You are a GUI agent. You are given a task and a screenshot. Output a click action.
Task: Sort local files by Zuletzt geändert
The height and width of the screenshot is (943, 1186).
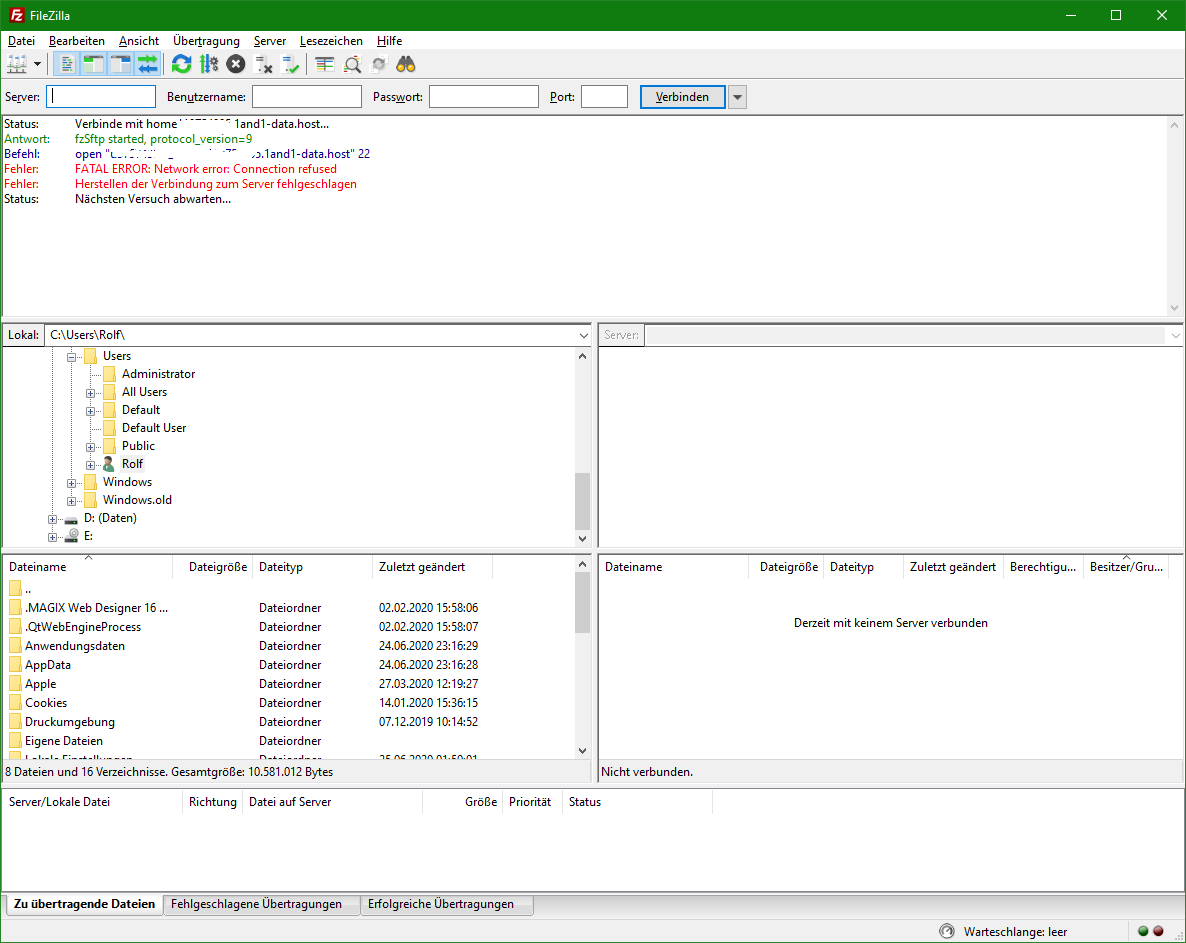click(432, 567)
